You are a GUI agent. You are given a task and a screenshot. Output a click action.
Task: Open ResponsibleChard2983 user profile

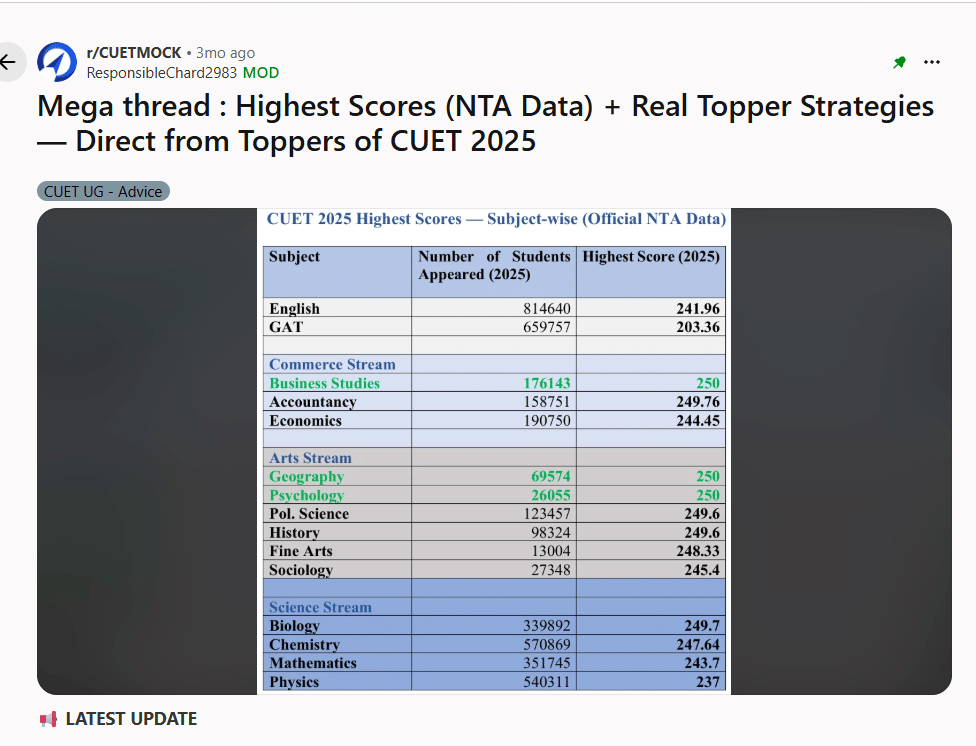(162, 73)
